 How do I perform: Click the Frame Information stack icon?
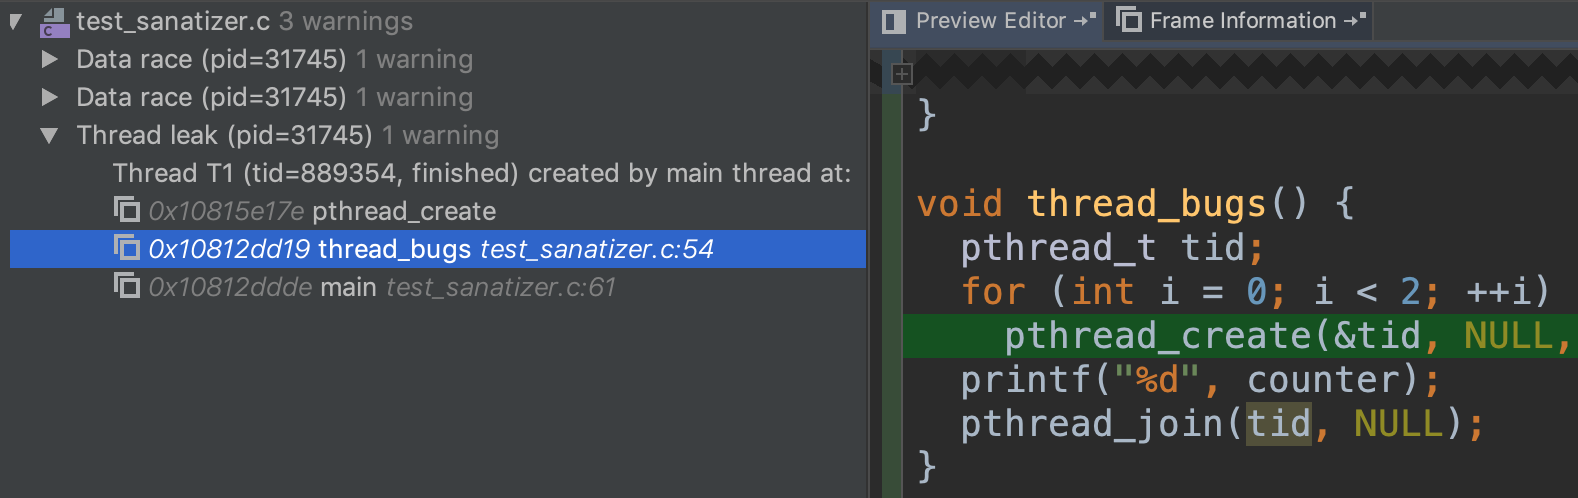(1128, 20)
